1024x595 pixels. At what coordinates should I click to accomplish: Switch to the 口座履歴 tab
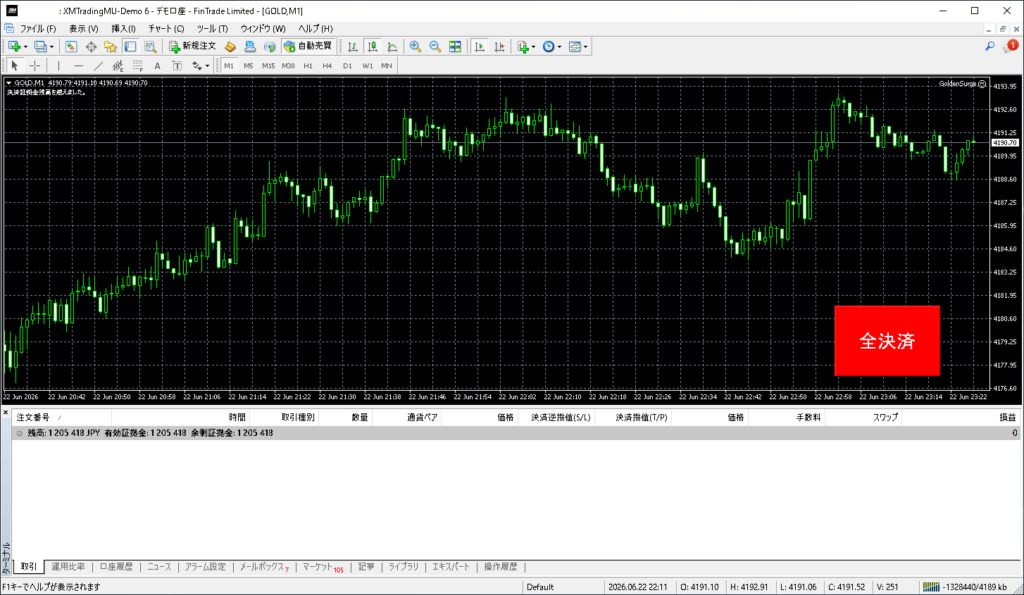[x=116, y=567]
